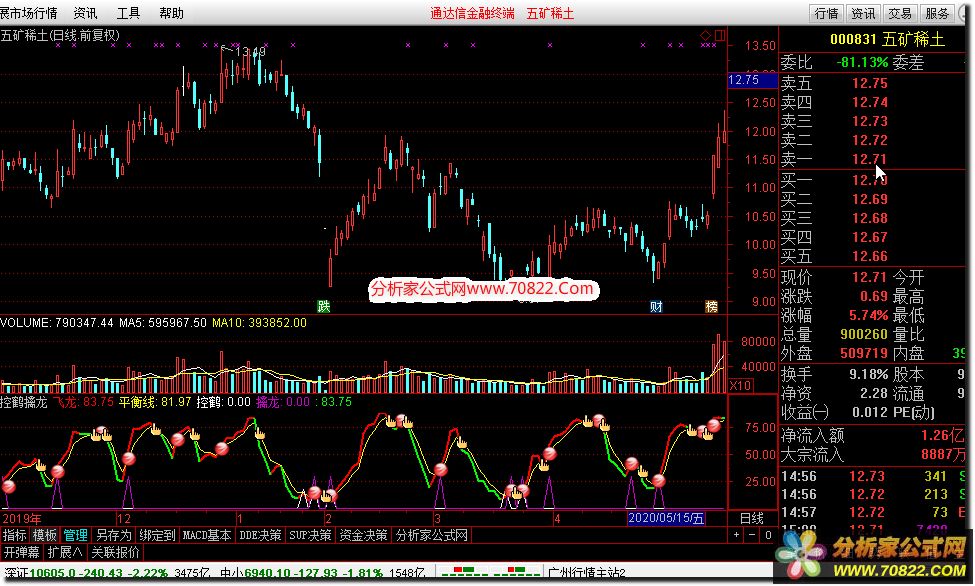Open the 分析家公式网 tab
975x586 pixels.
(432, 535)
